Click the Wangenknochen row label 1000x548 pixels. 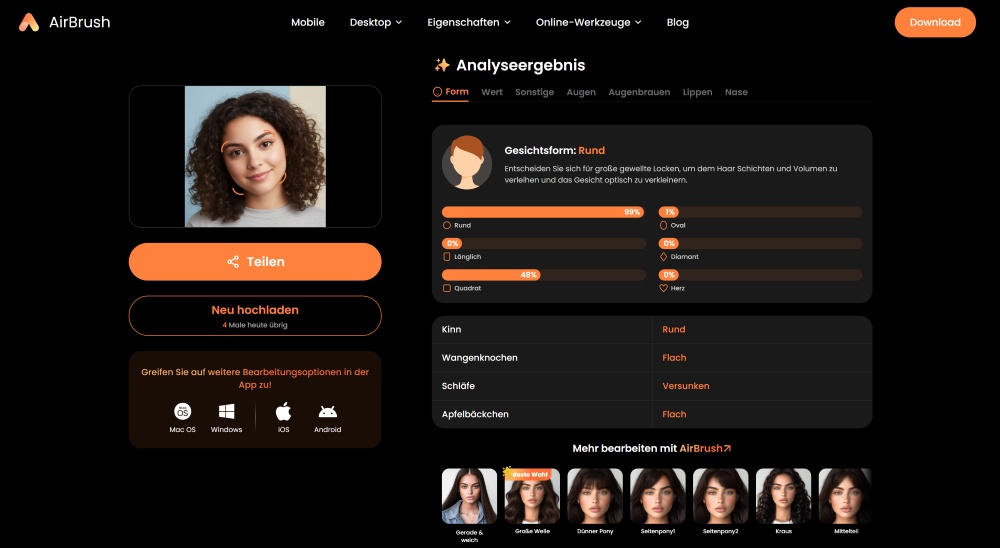tap(480, 358)
